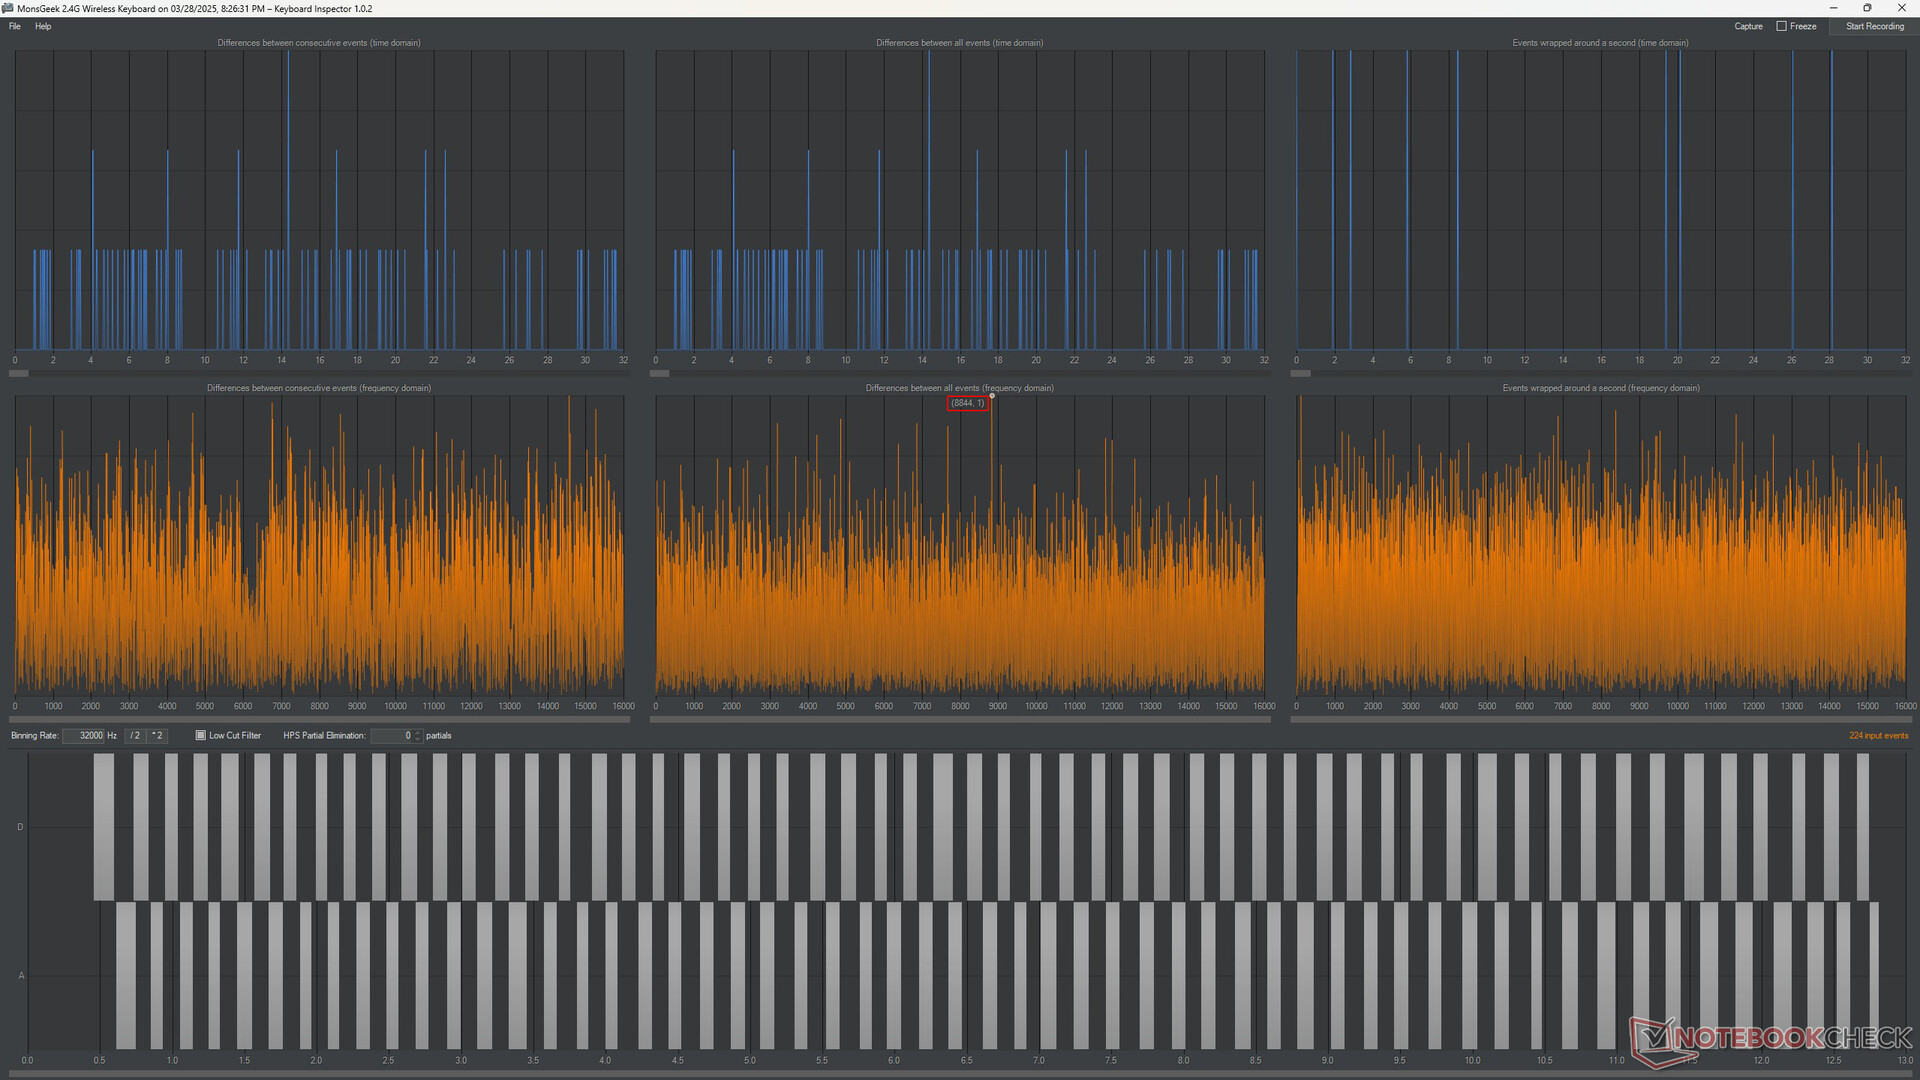Viewport: 1920px width, 1080px height.
Task: Halve binning rate with /2 button
Action: (x=135, y=735)
